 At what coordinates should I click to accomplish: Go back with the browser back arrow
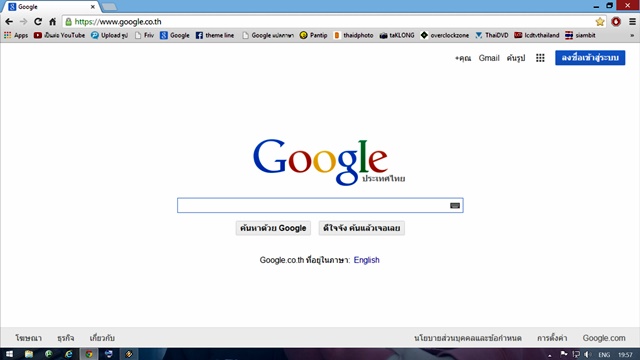coord(9,22)
